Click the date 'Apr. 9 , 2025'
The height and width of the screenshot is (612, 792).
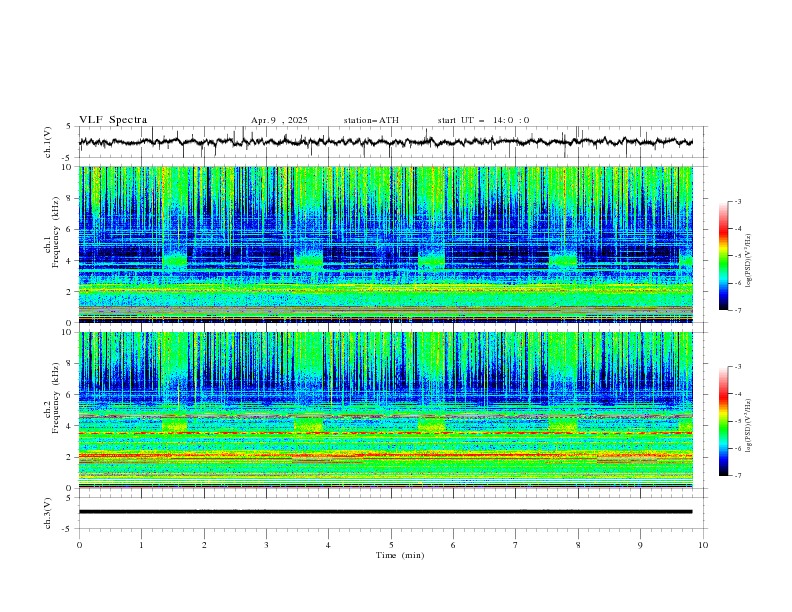[x=279, y=120]
